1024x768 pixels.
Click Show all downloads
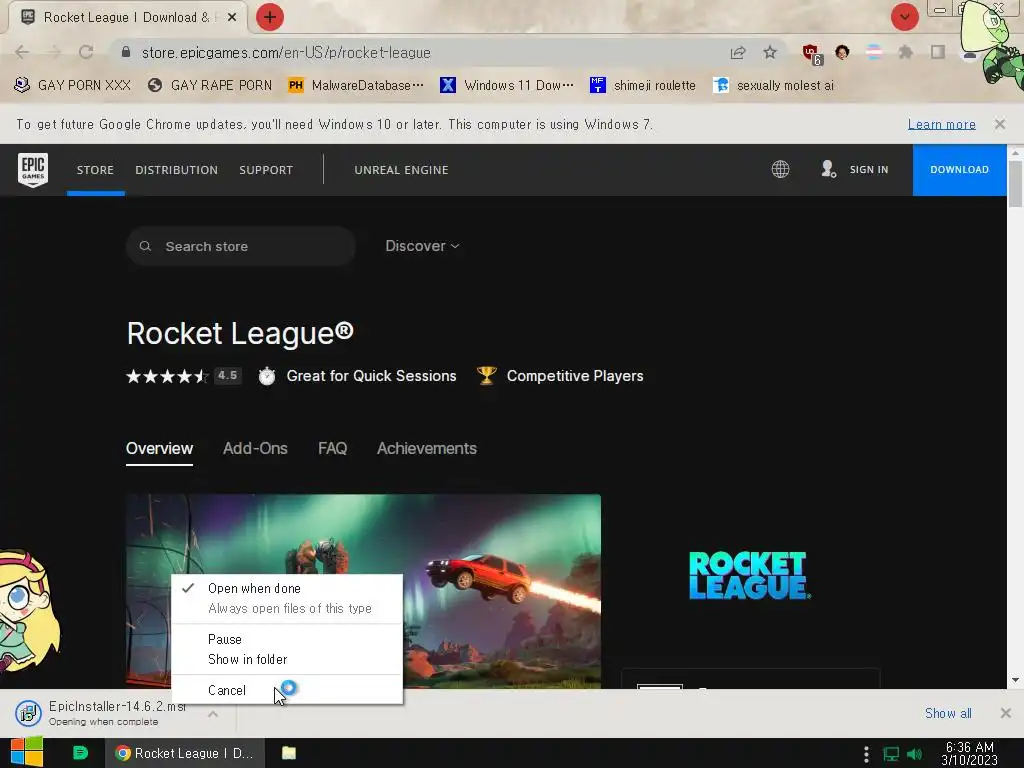pos(948,713)
